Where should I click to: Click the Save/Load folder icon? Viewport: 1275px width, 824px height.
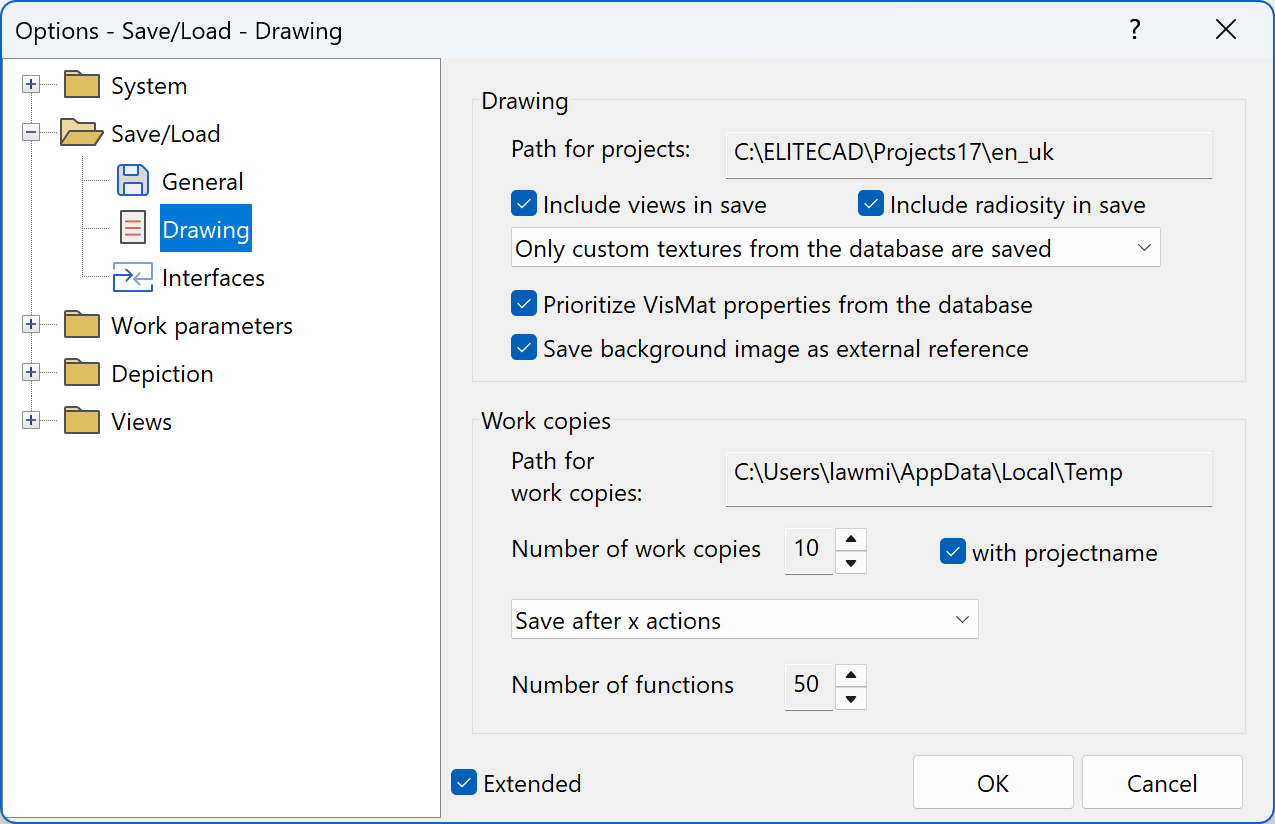[x=79, y=132]
